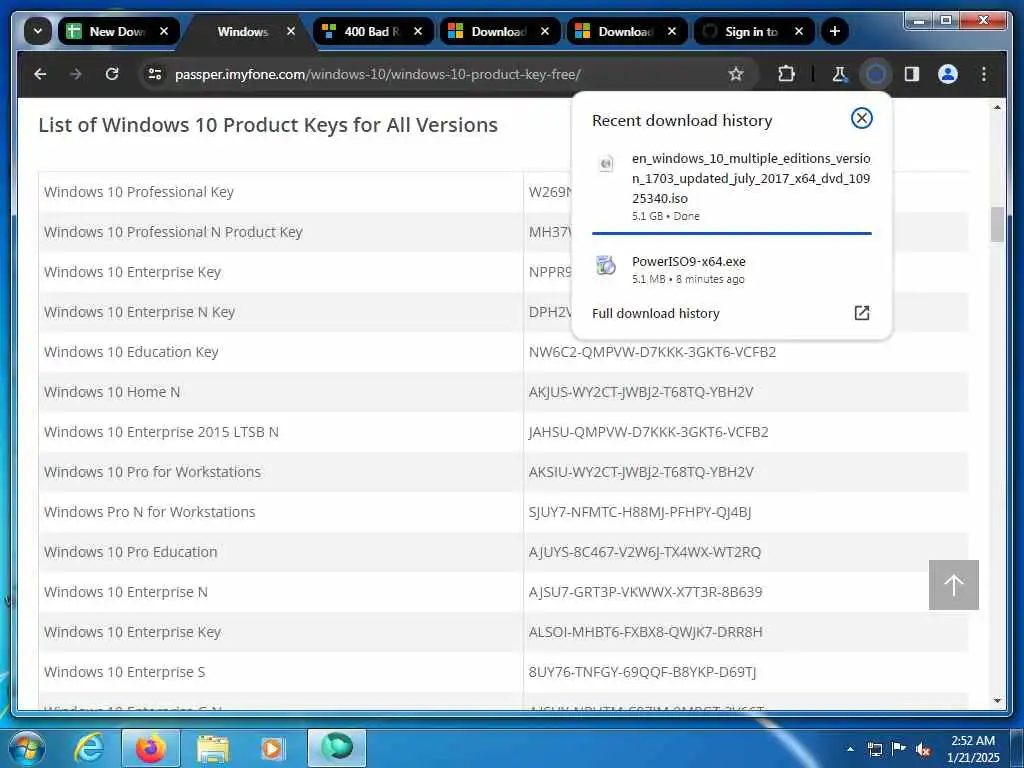Click the scrollbar down arrow
This screenshot has height=768, width=1024.
tap(997, 701)
